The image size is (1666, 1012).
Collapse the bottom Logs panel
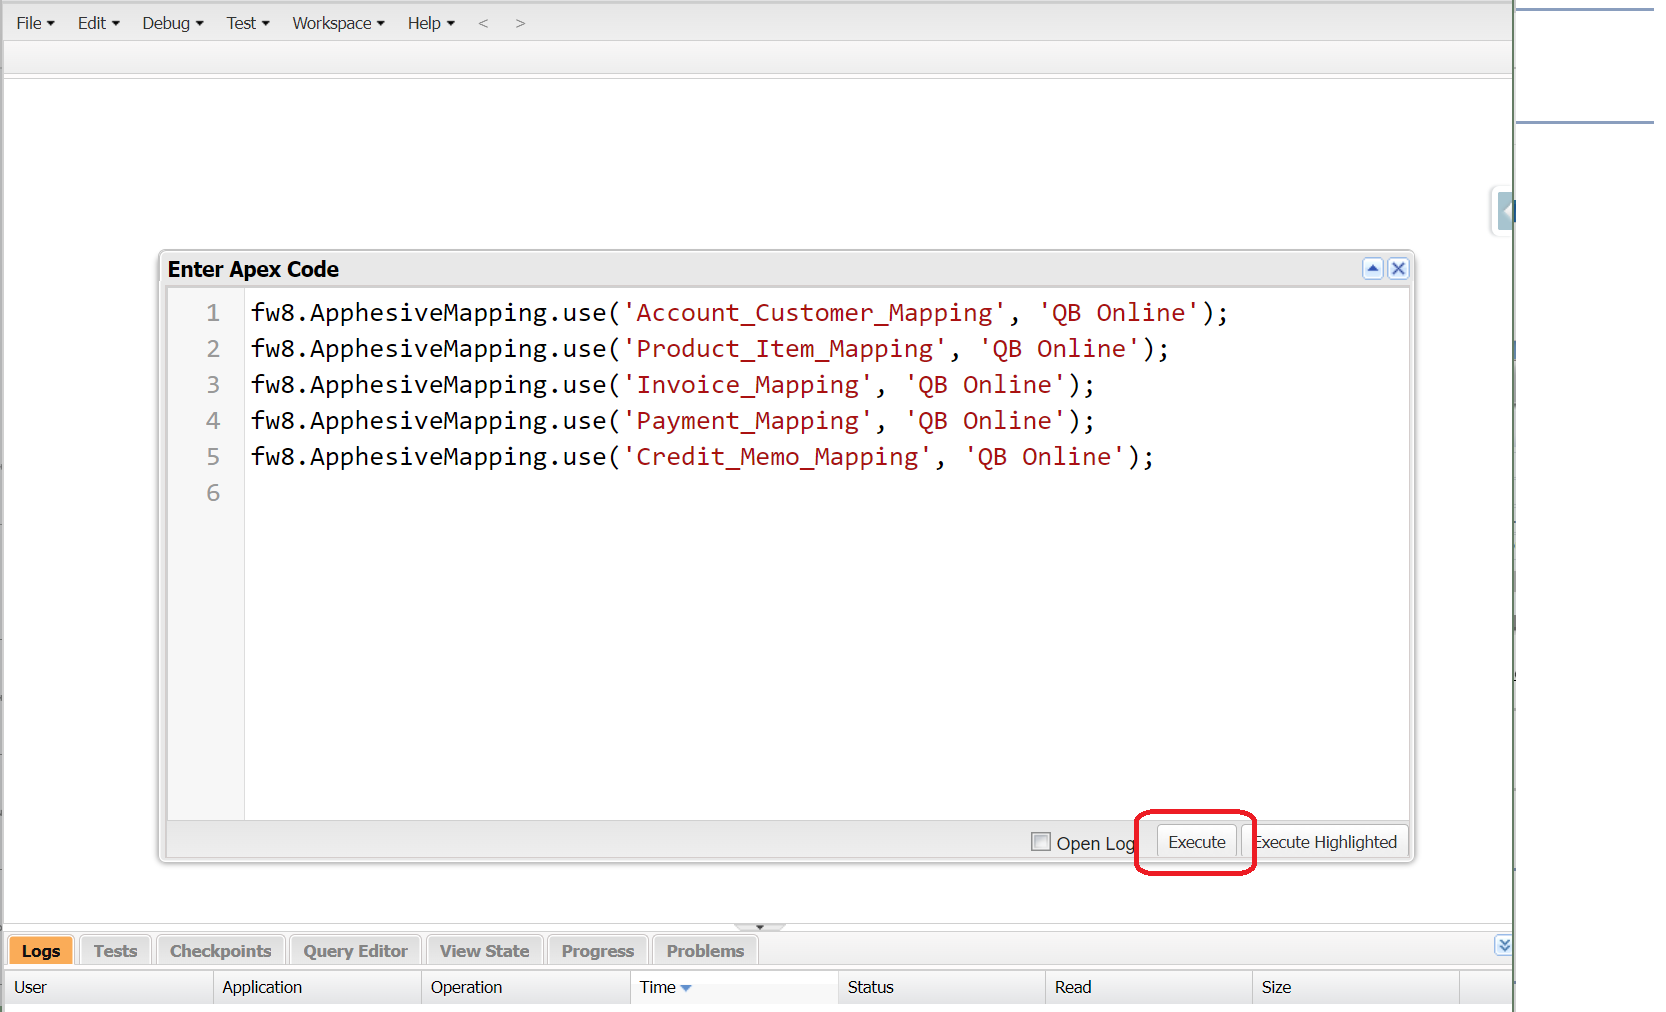pos(1503,945)
